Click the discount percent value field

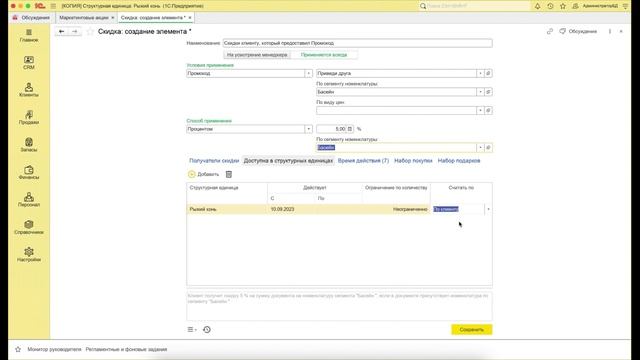[331, 129]
